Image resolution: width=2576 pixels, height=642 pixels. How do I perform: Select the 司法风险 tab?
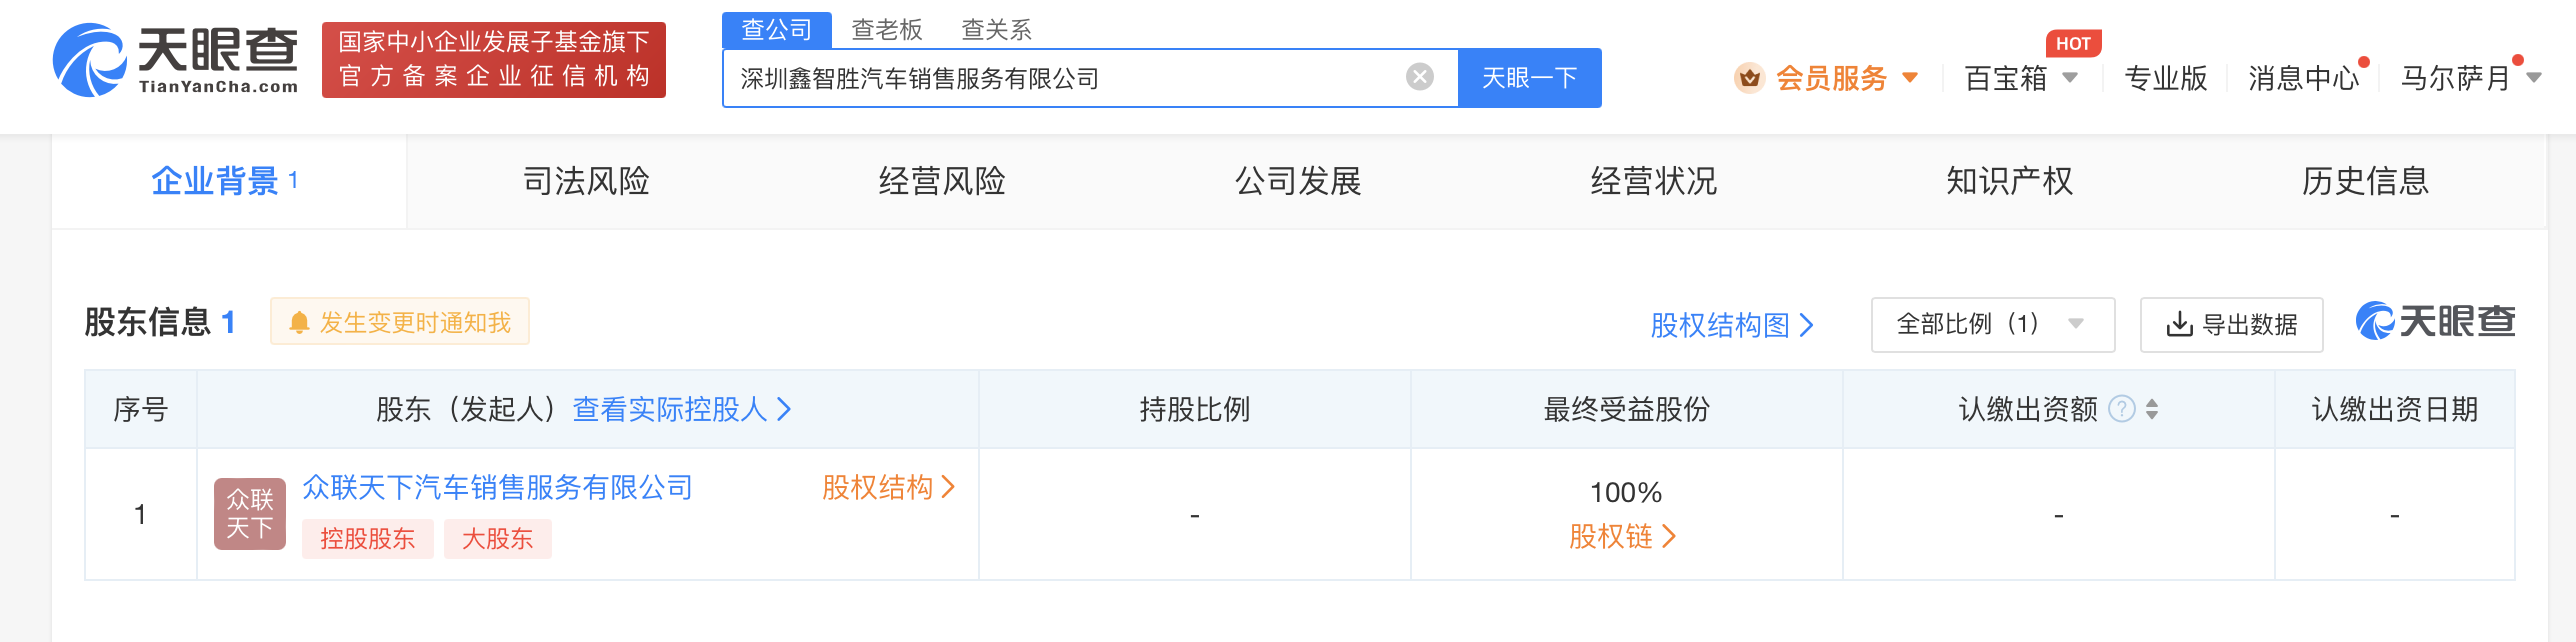[586, 181]
